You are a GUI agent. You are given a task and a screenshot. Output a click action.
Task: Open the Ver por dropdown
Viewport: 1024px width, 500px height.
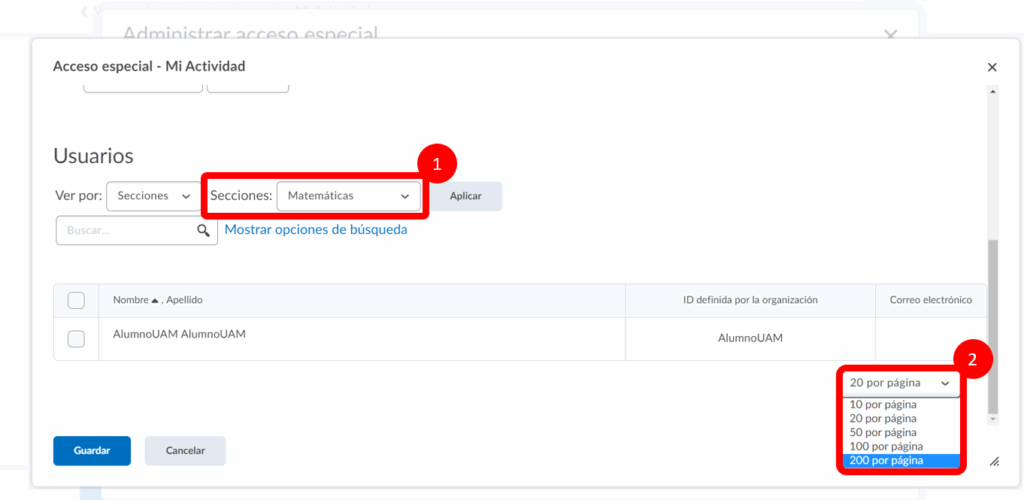tap(152, 196)
